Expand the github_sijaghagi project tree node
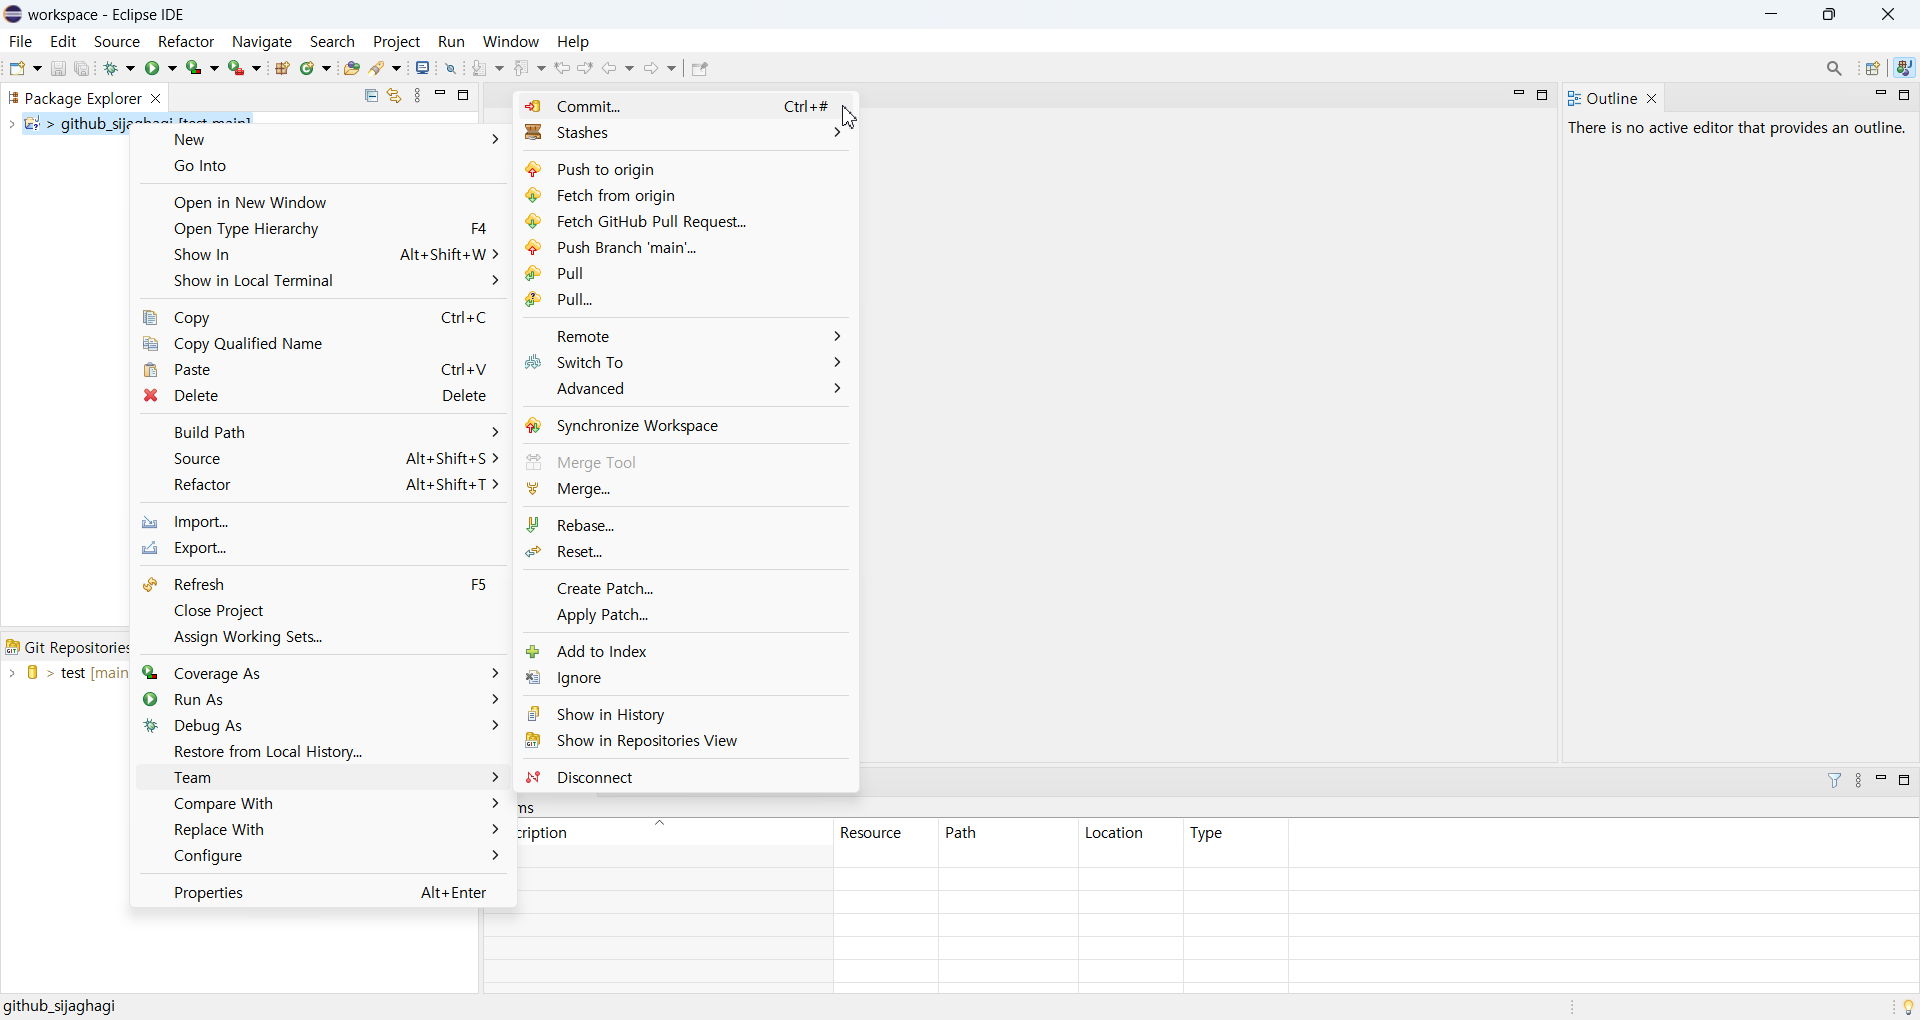 click(x=11, y=125)
